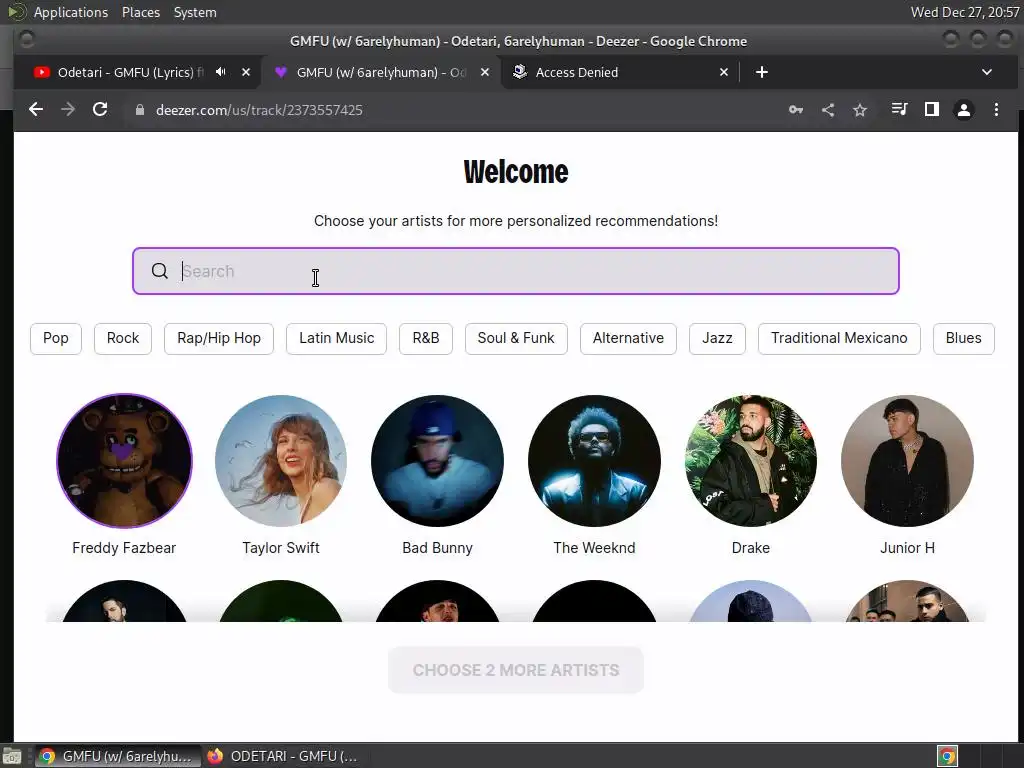This screenshot has width=1024, height=768.
Task: Click the browser forward arrow
Action: [68, 110]
